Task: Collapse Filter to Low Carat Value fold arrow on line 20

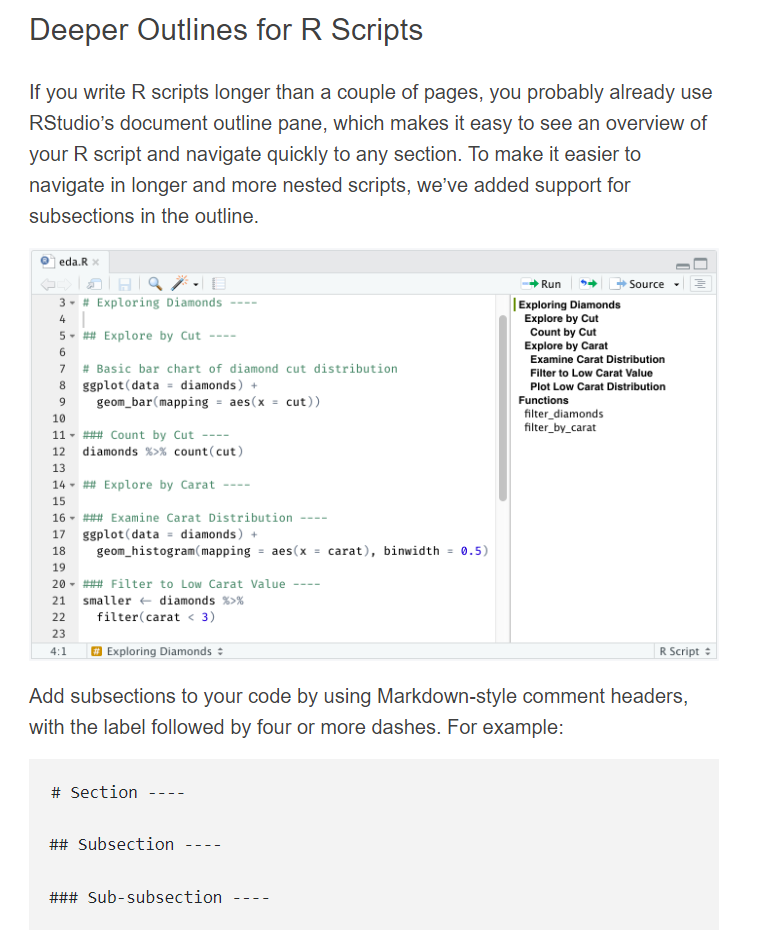Action: [73, 584]
